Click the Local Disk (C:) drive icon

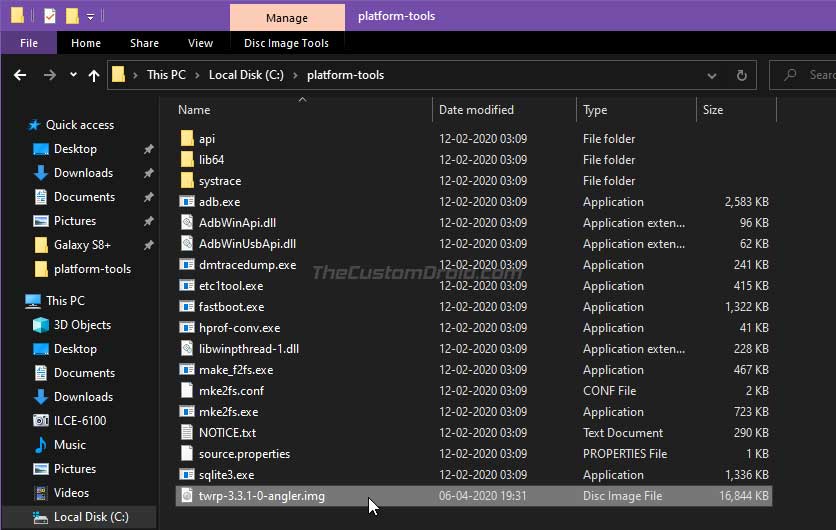(x=41, y=517)
